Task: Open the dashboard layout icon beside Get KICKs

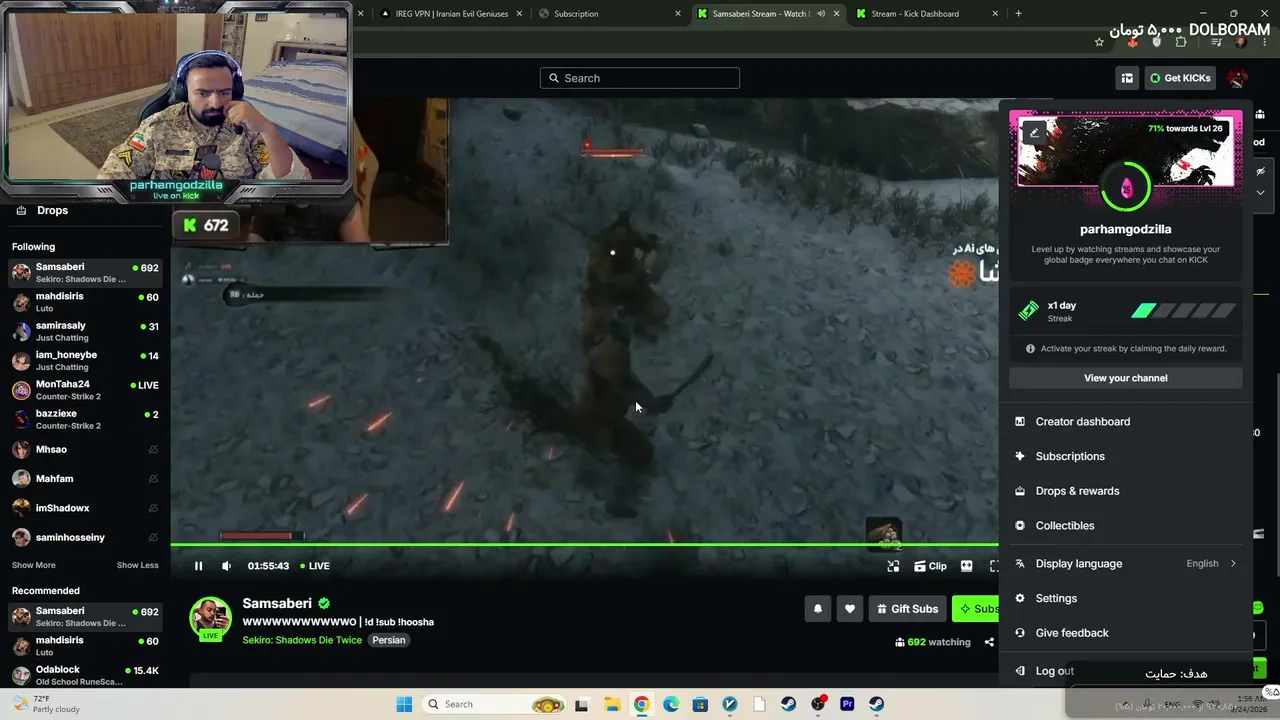Action: tap(1127, 78)
